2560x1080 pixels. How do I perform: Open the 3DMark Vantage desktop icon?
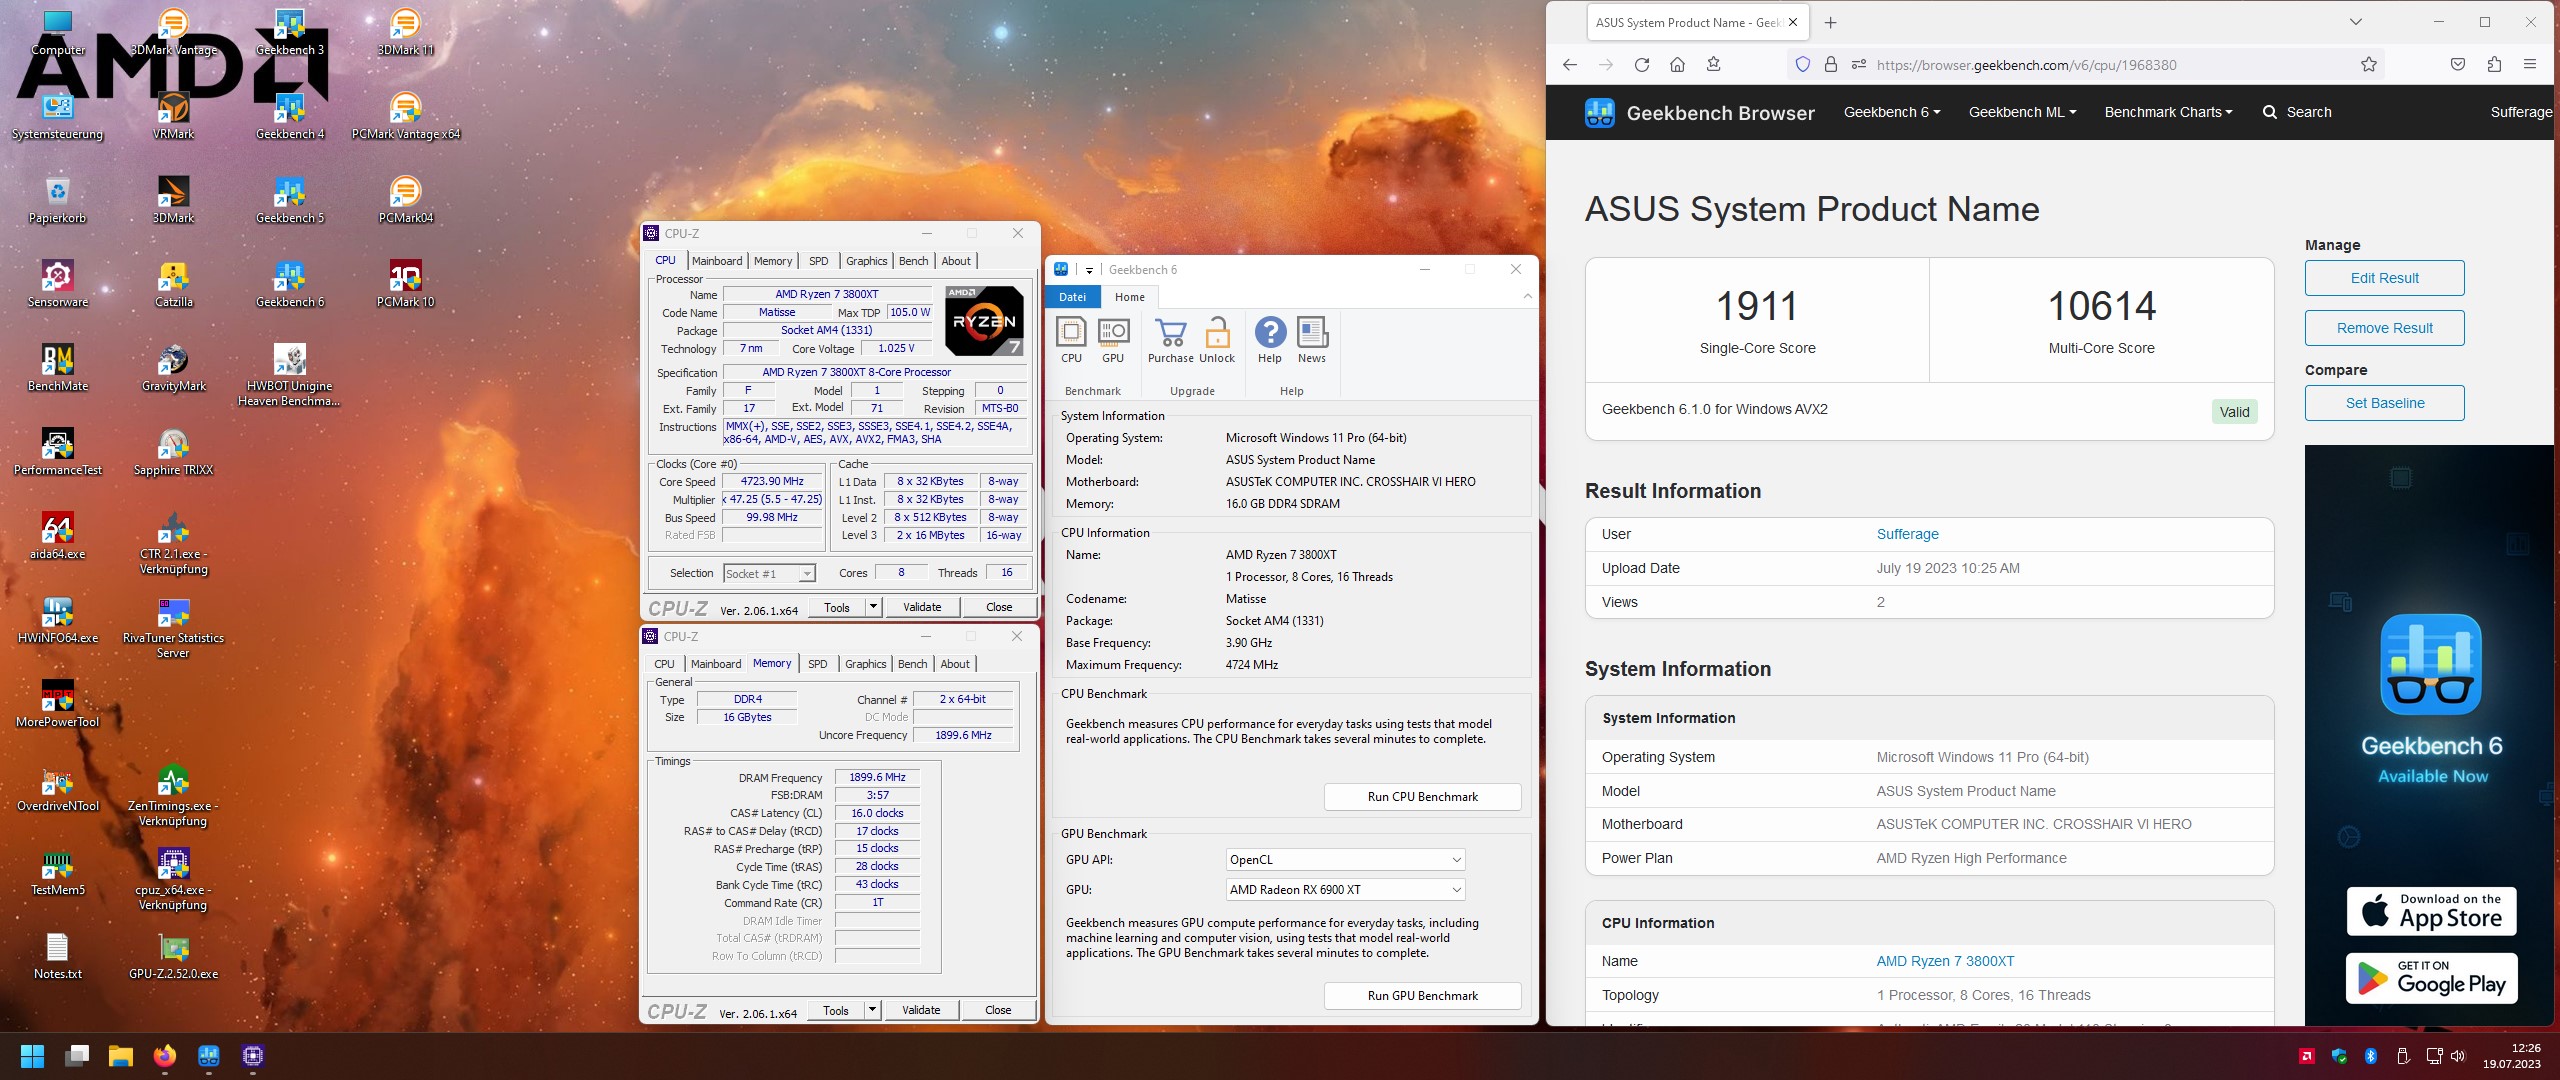[x=173, y=31]
